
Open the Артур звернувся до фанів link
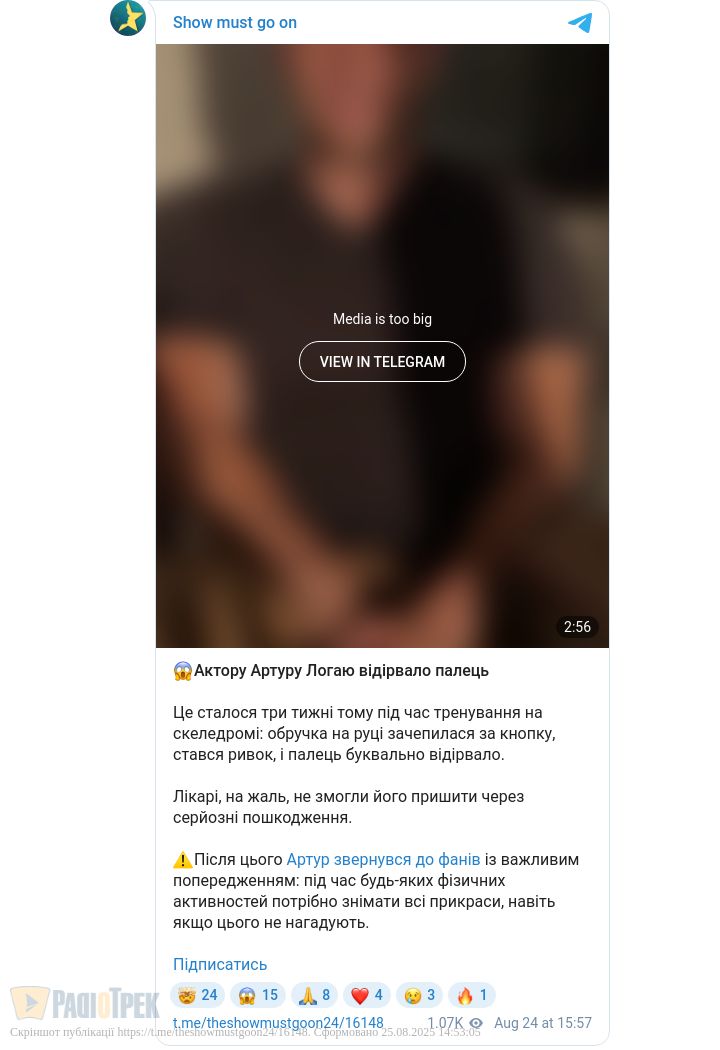[x=383, y=859]
